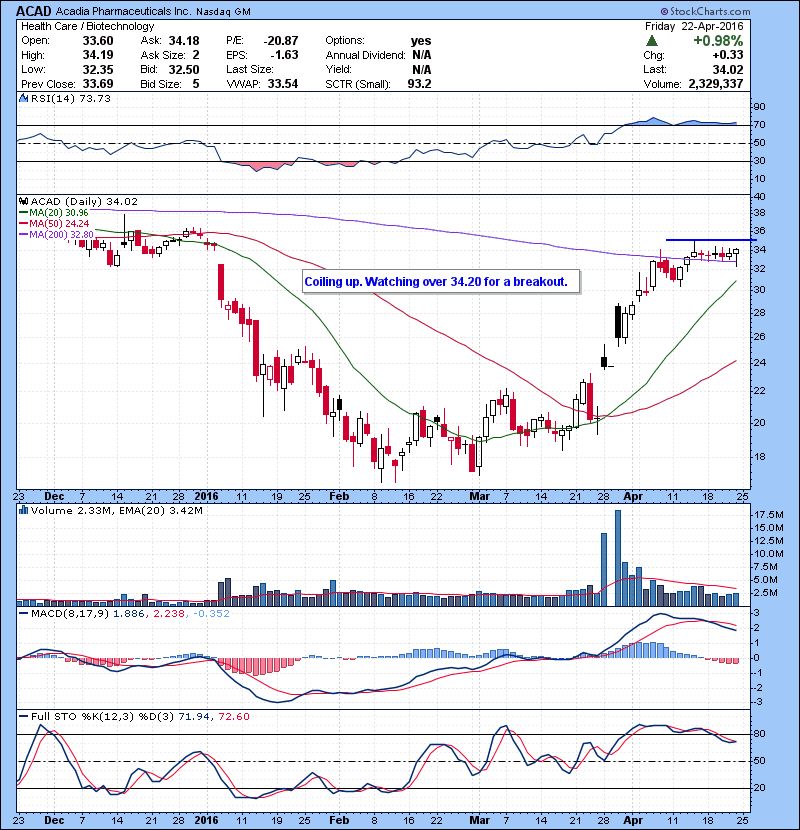This screenshot has width=800, height=830.
Task: Click the Ask 34.18 value
Action: click(x=184, y=41)
